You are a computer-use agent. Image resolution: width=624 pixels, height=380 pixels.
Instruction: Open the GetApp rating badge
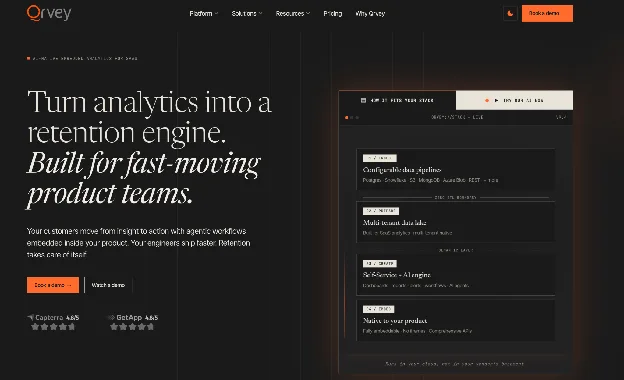(133, 322)
